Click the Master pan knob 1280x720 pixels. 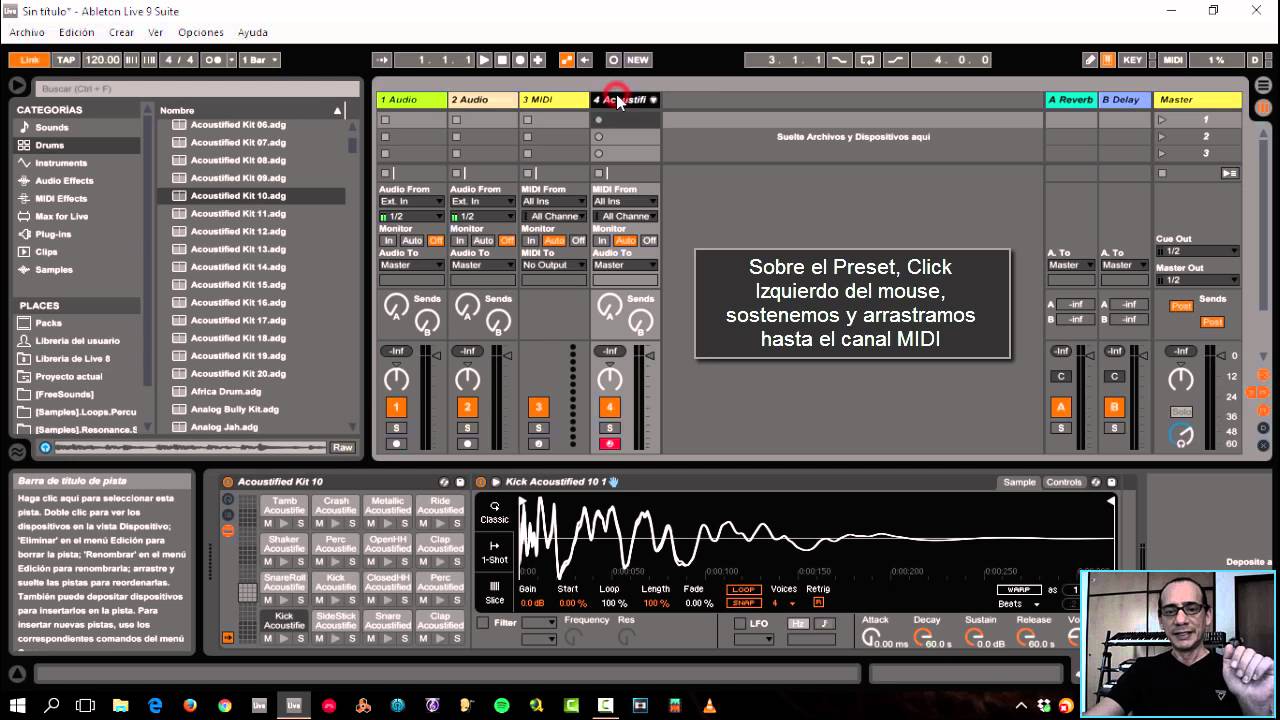pyautogui.click(x=1181, y=379)
